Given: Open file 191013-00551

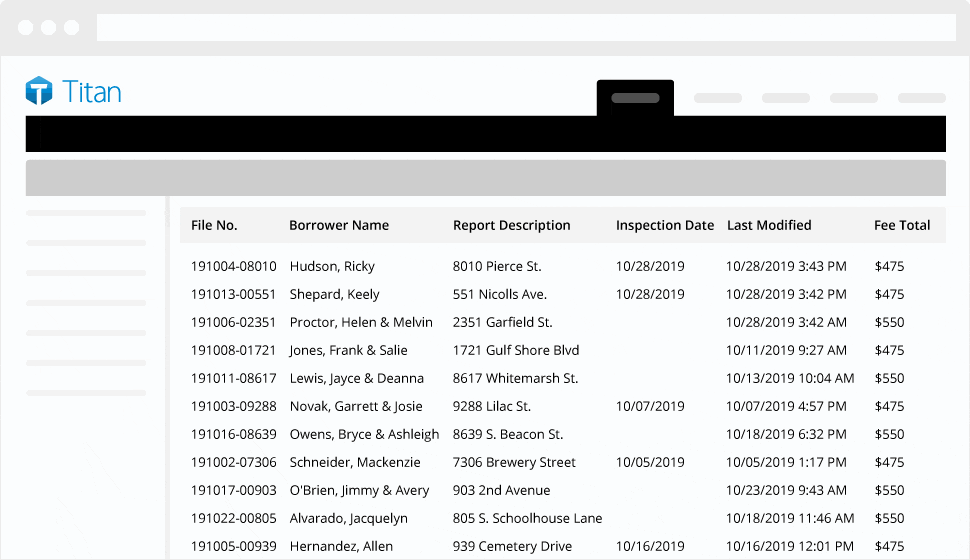Looking at the screenshot, I should (x=234, y=294).
